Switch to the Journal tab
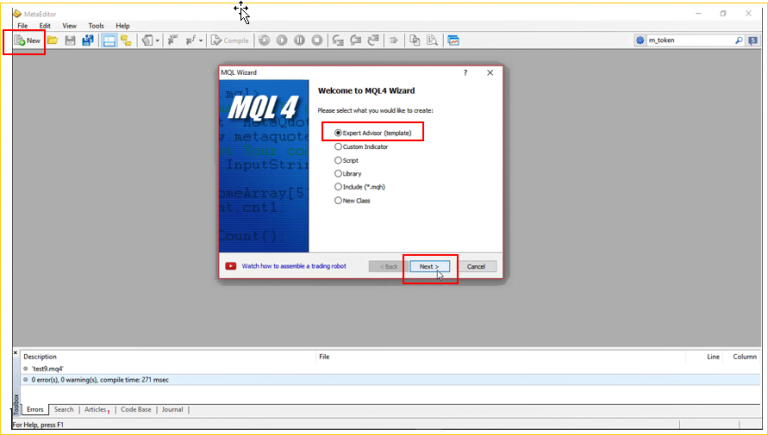The width and height of the screenshot is (768, 435). tap(172, 410)
